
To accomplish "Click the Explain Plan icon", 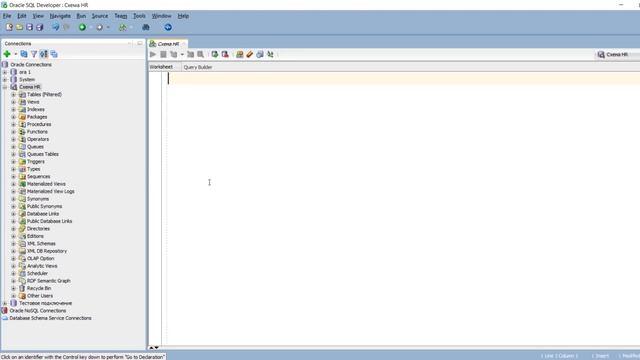I will [x=173, y=54].
